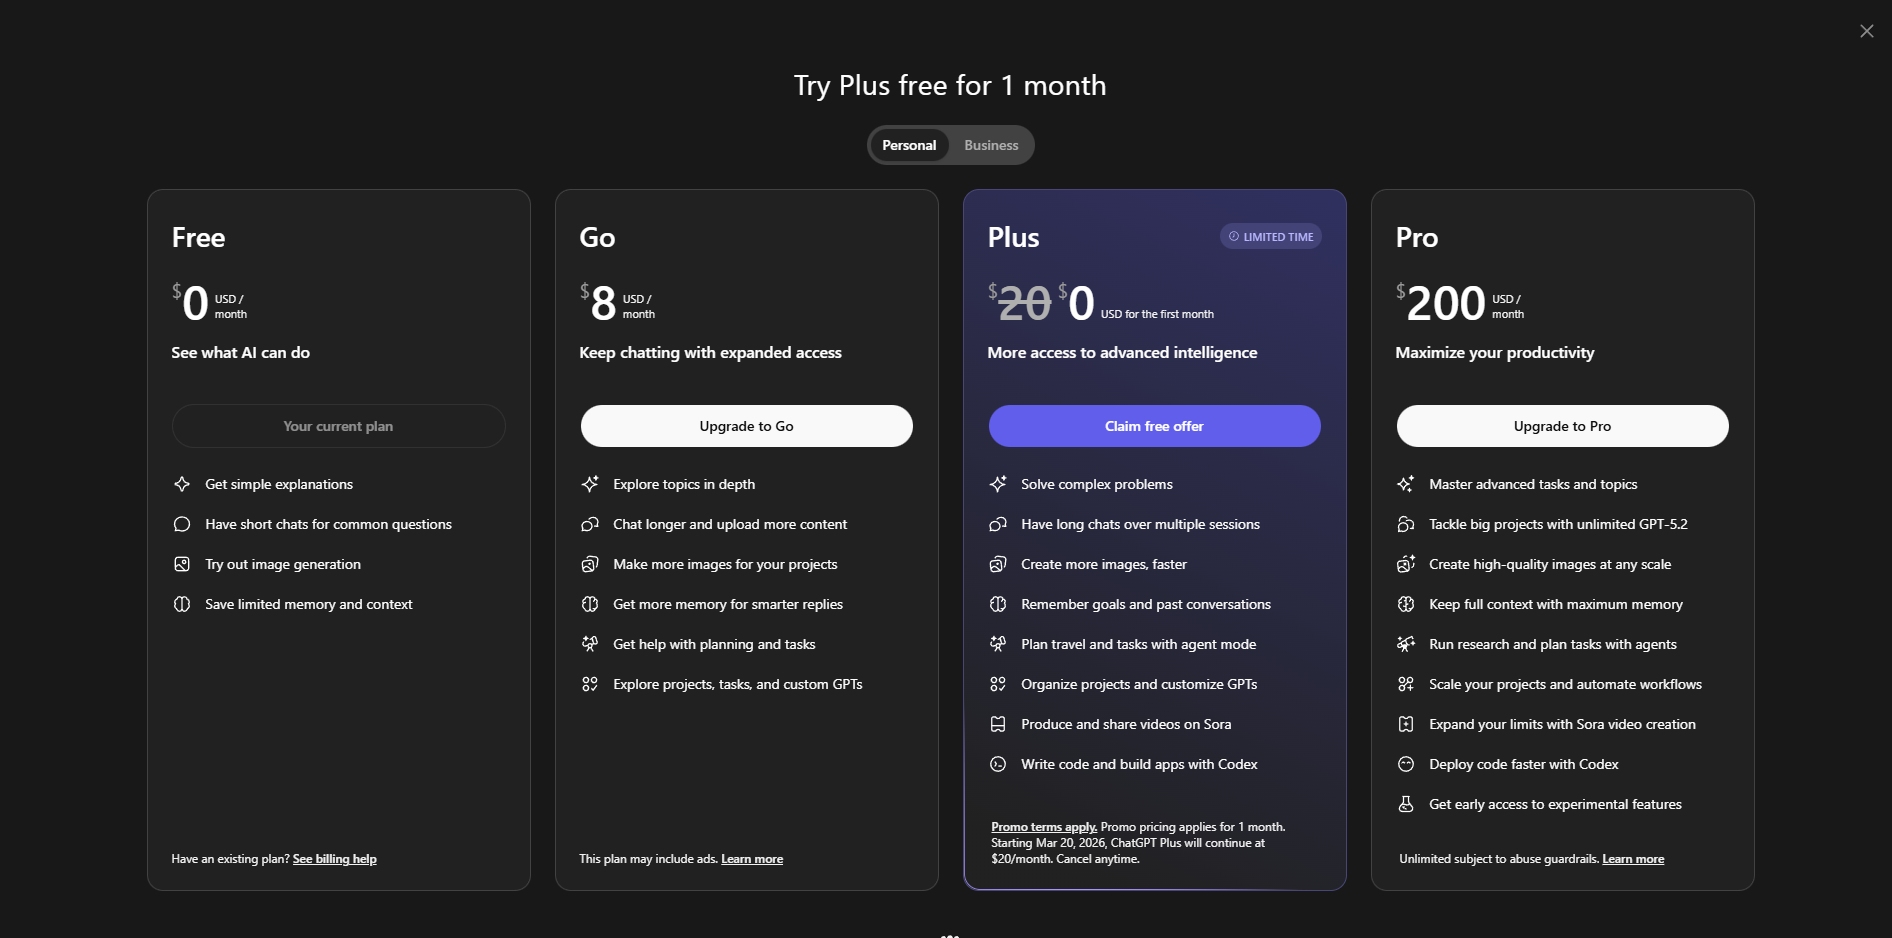
Task: Open the See billing help link
Action: [x=334, y=859]
